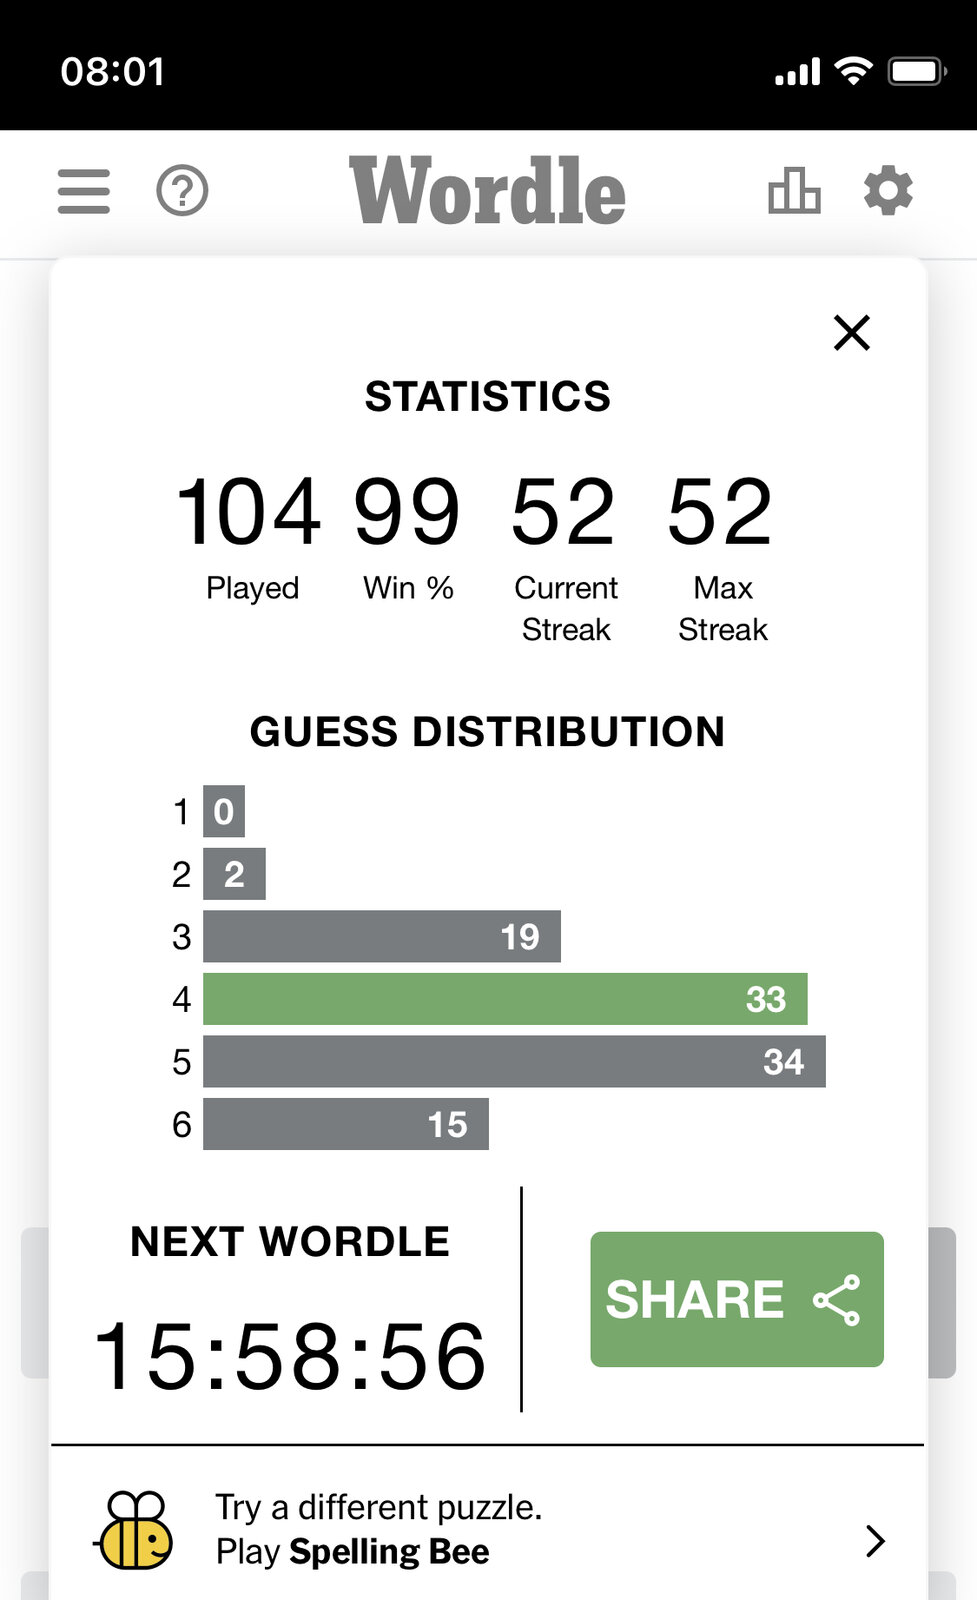Expand the Spelling Bee promo chevron
The image size is (977, 1600).
(x=875, y=1541)
